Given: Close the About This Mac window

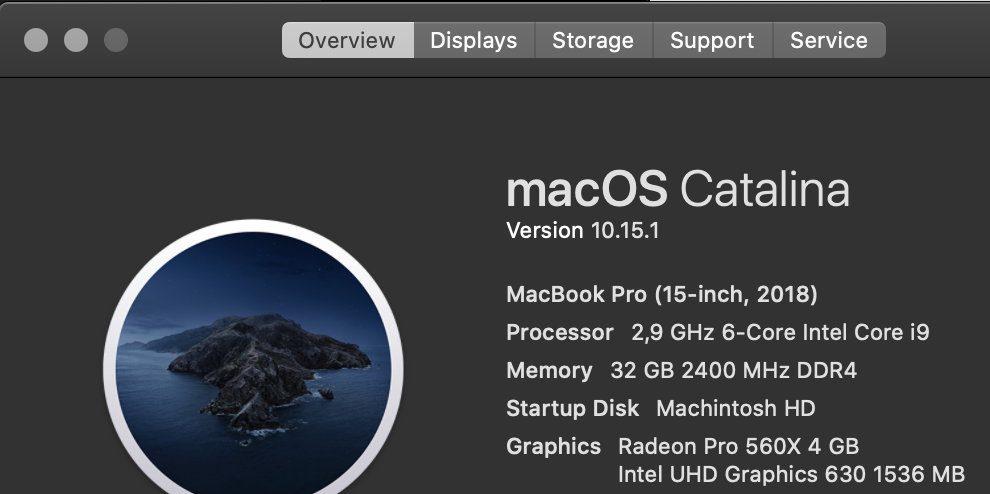Looking at the screenshot, I should 36,40.
